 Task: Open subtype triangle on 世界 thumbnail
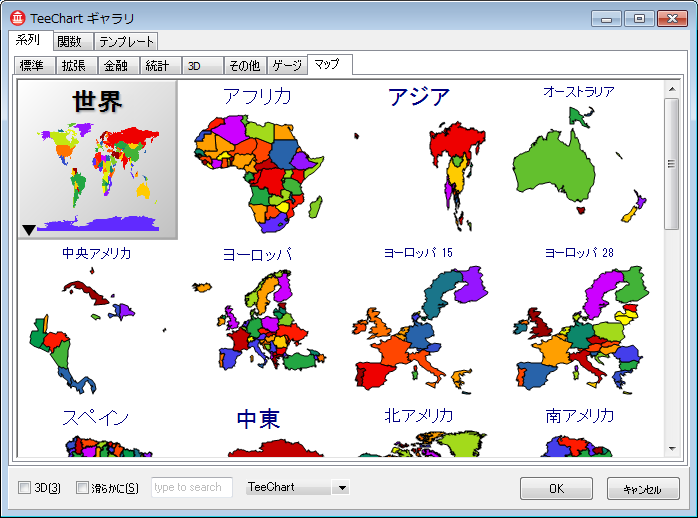pos(29,230)
